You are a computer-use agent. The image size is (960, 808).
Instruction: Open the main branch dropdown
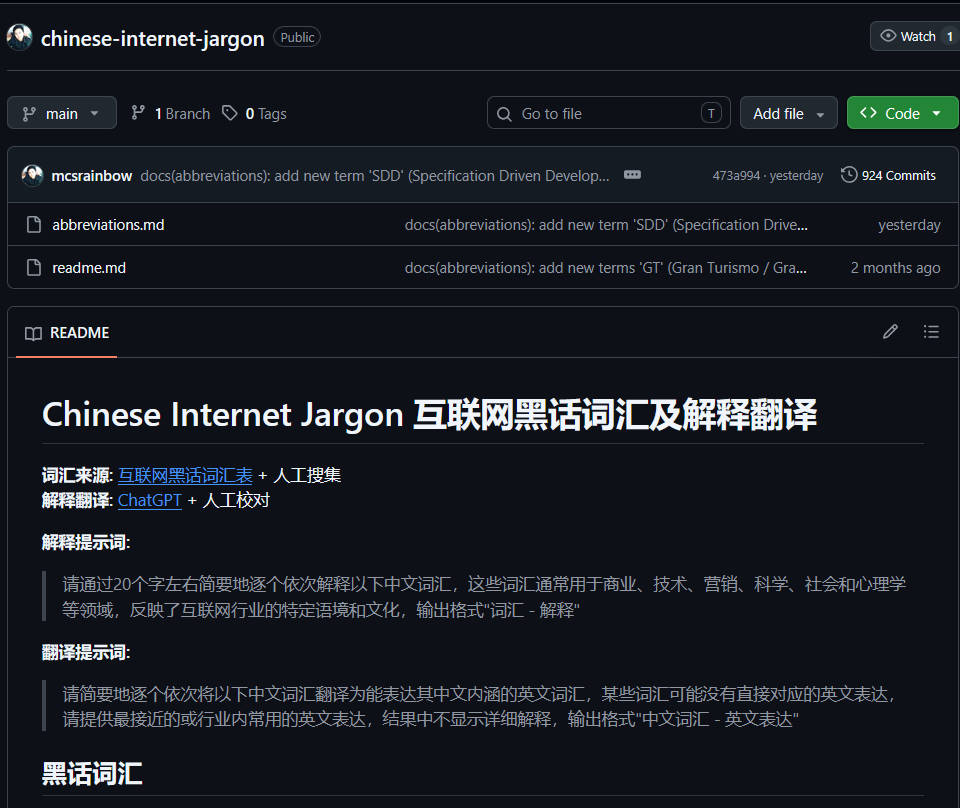tap(62, 113)
